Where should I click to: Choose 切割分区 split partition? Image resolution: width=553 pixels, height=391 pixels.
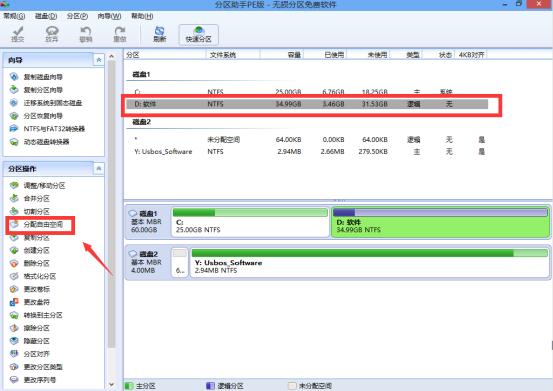coord(30,212)
